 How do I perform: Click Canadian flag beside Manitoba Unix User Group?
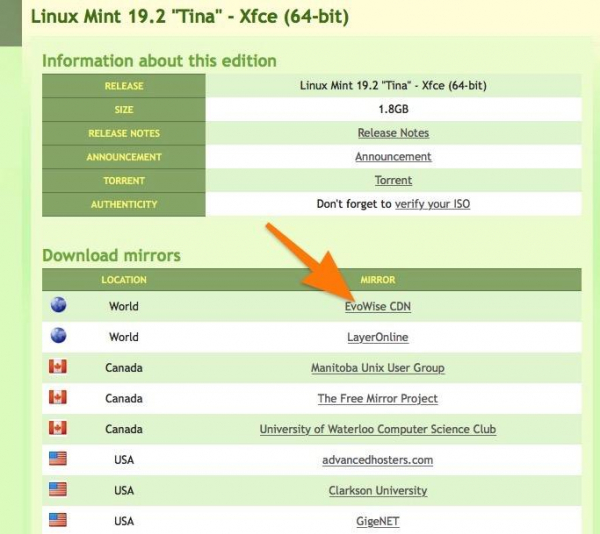pos(58,366)
